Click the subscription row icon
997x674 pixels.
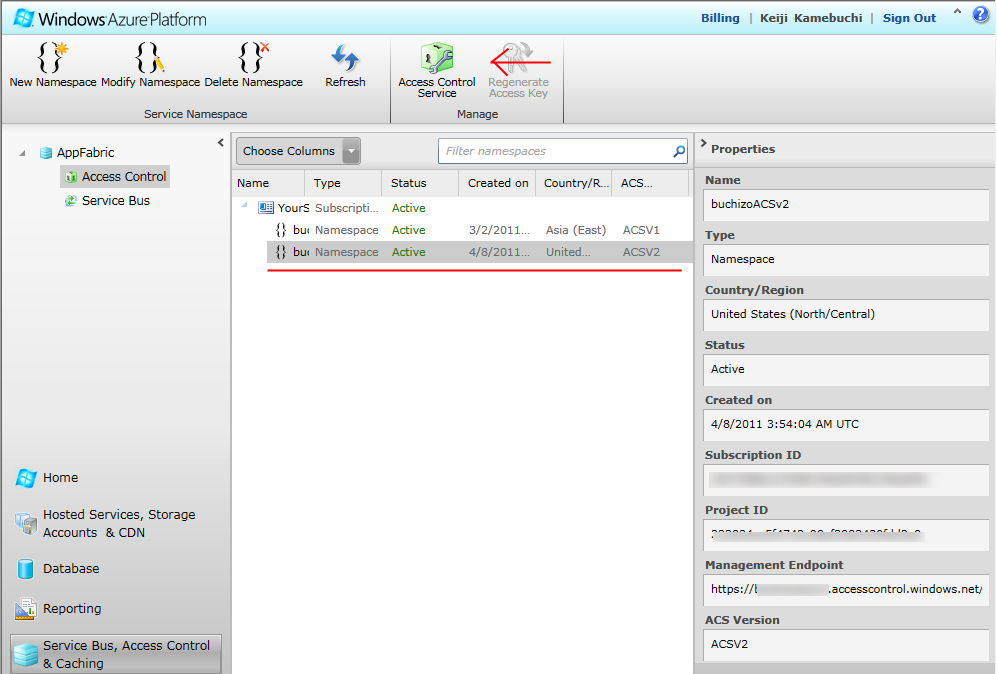point(266,208)
